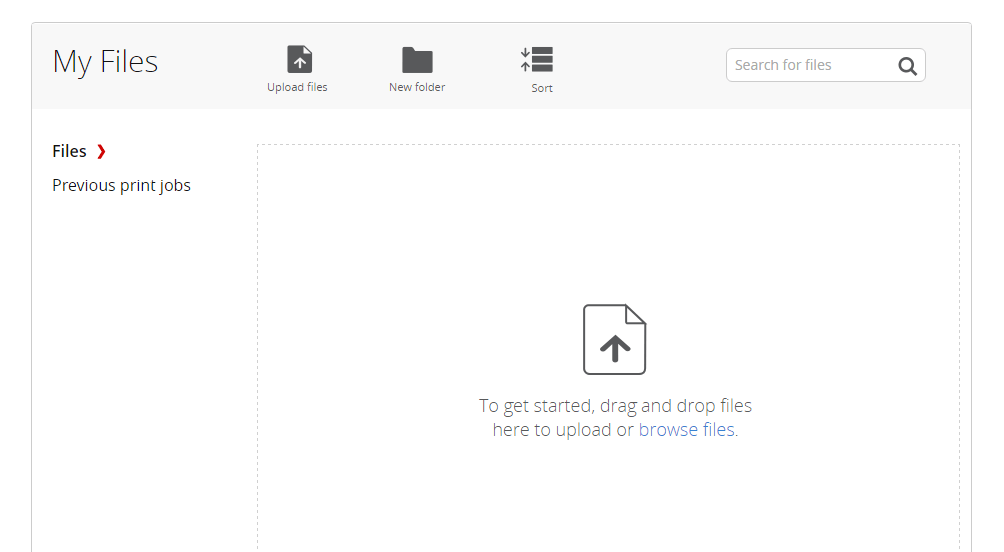The height and width of the screenshot is (552, 1004).
Task: Click the New folder label
Action: point(417,87)
